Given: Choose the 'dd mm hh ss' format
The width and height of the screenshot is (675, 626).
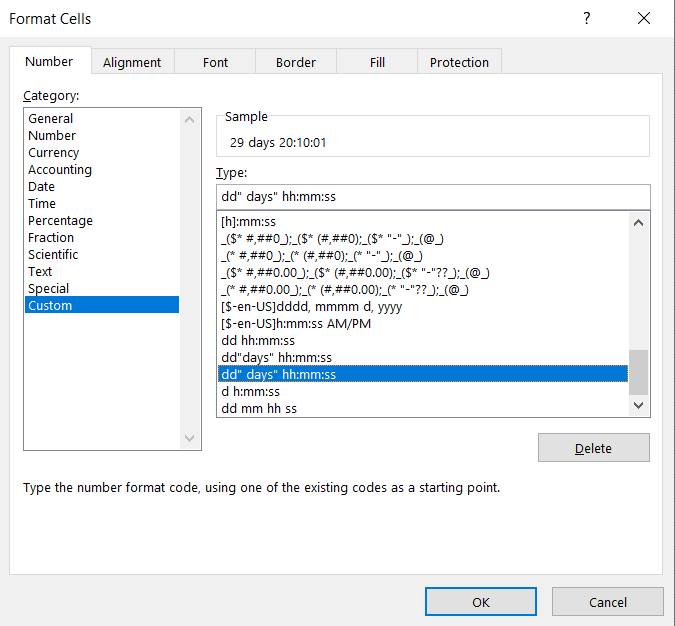Looking at the screenshot, I should (x=259, y=408).
